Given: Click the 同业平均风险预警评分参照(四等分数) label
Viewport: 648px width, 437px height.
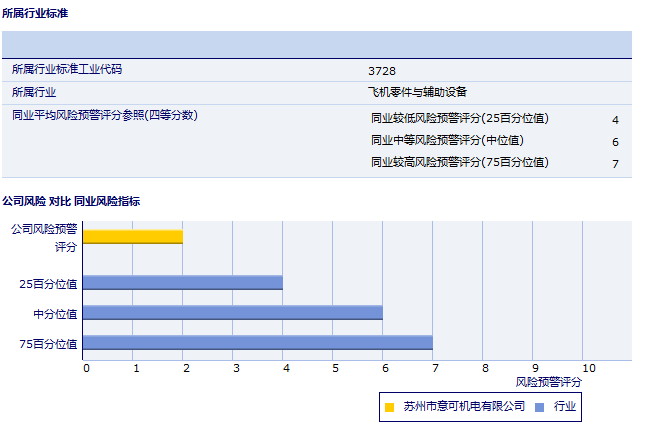Looking at the screenshot, I should tap(105, 115).
